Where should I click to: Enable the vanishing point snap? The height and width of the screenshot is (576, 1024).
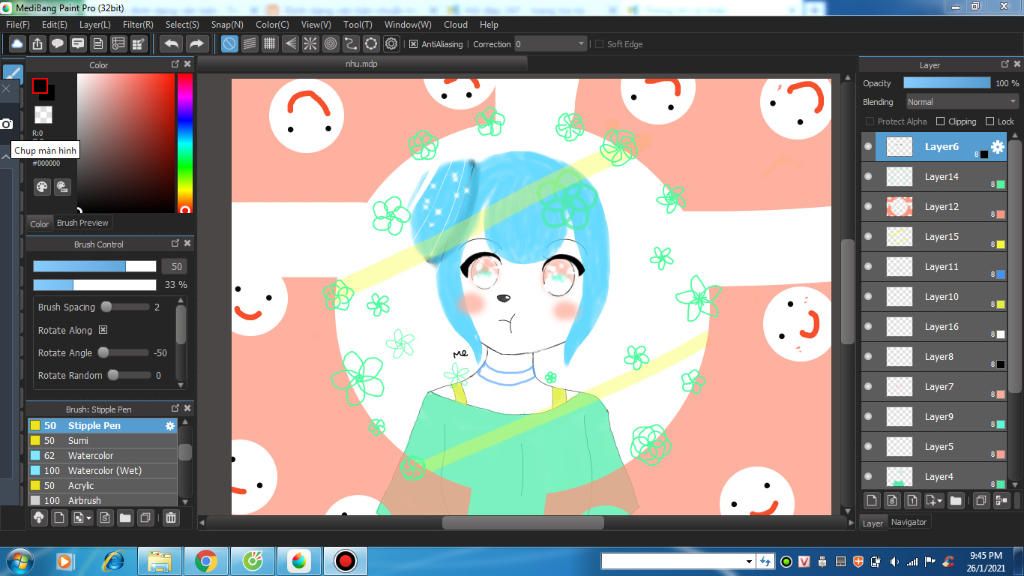tap(290, 44)
